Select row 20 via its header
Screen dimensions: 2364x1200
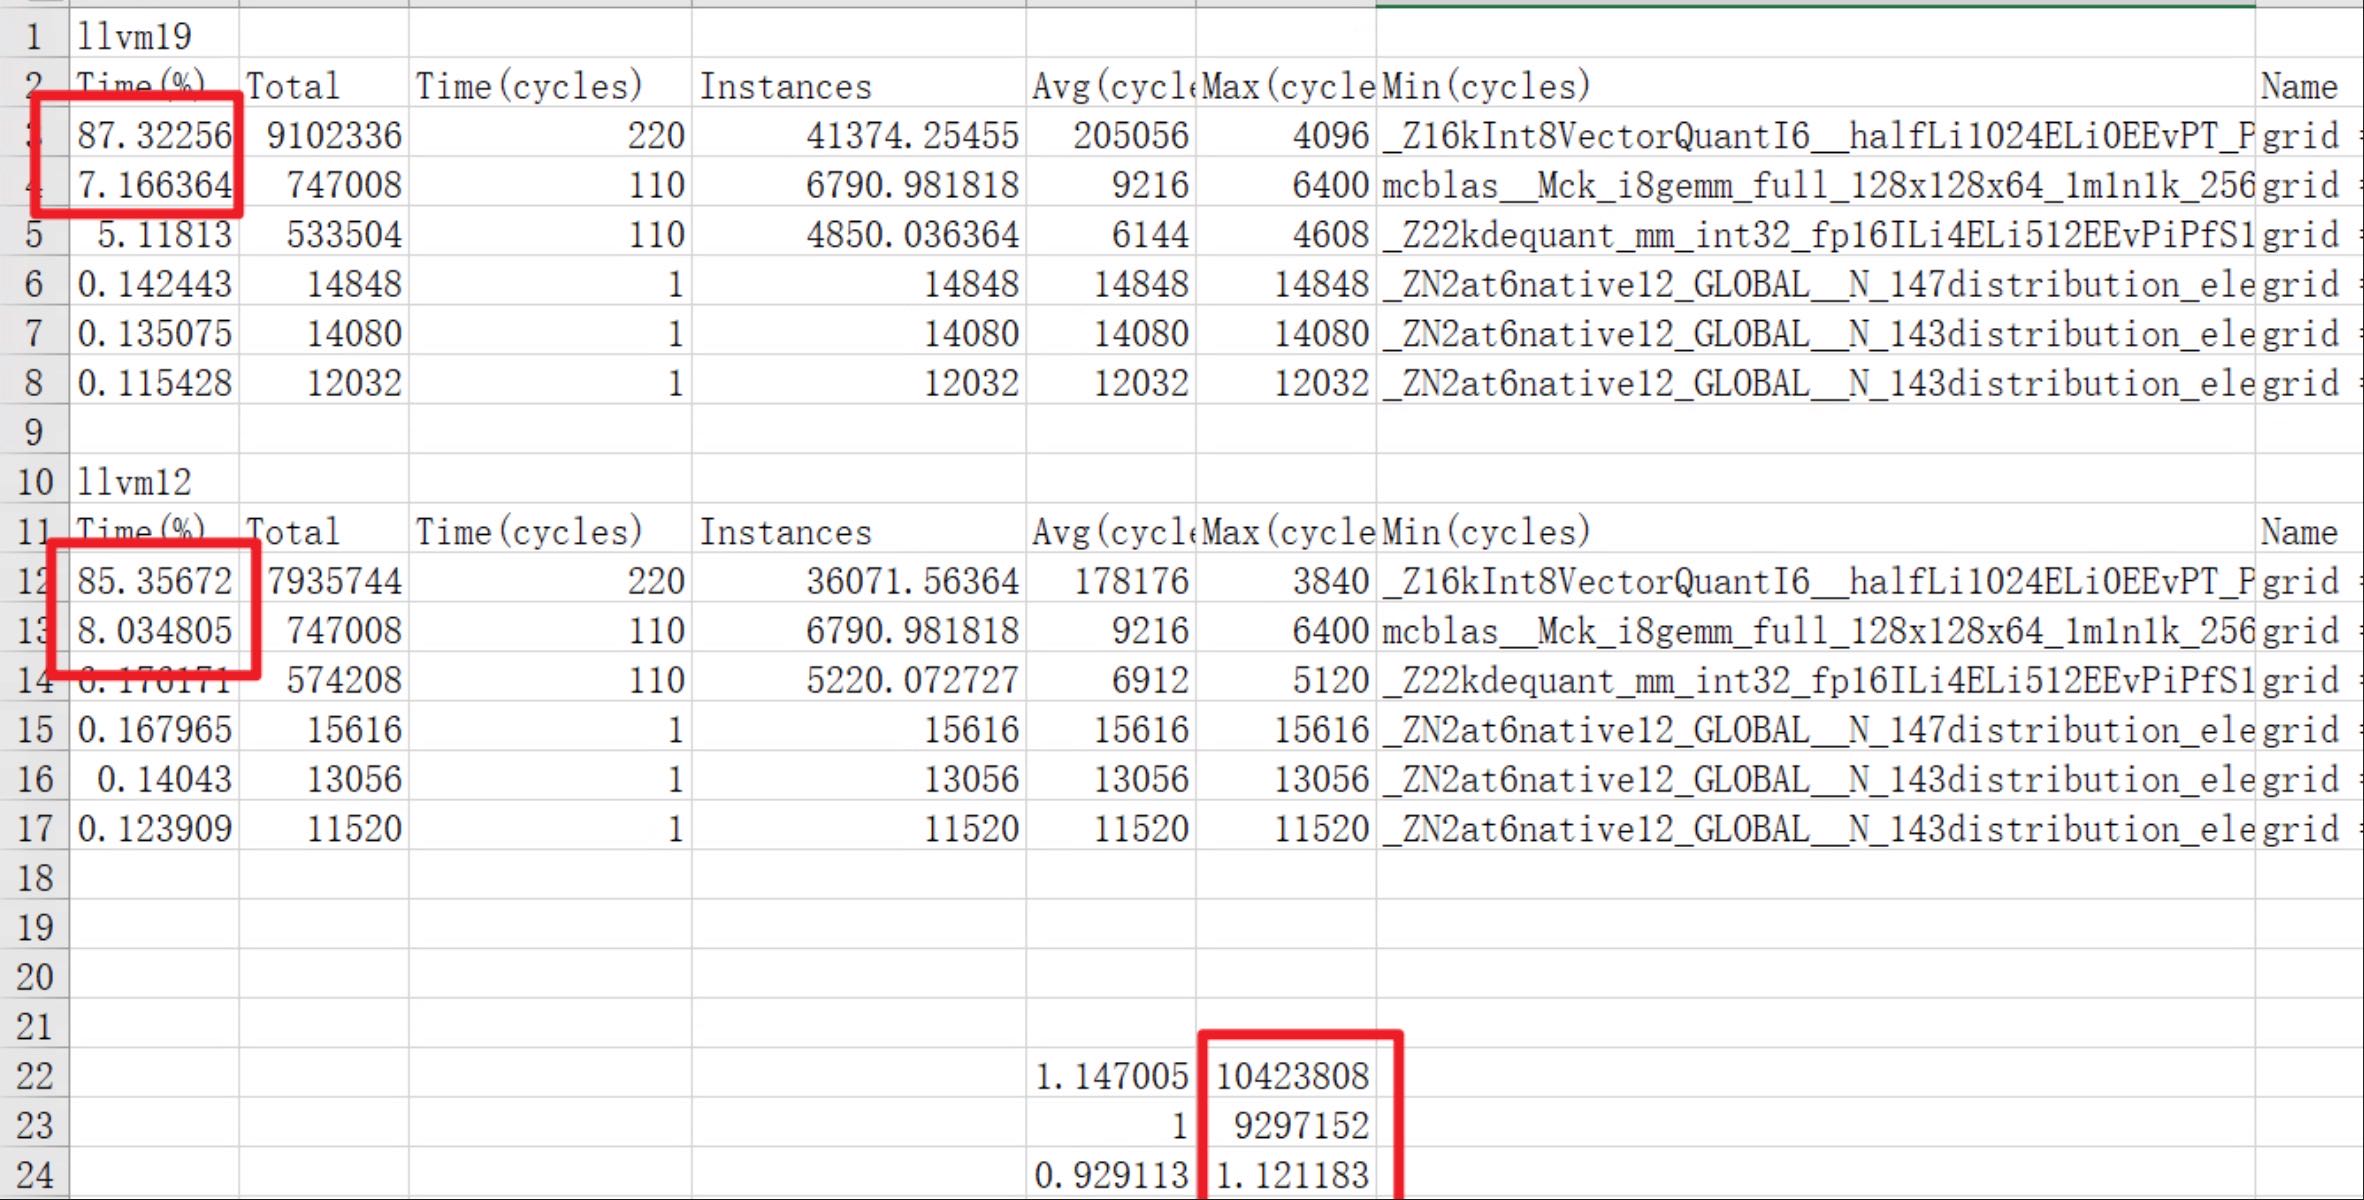[x=34, y=977]
